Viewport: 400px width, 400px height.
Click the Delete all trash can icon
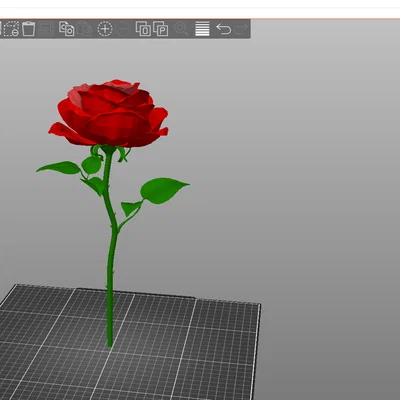tap(29, 29)
